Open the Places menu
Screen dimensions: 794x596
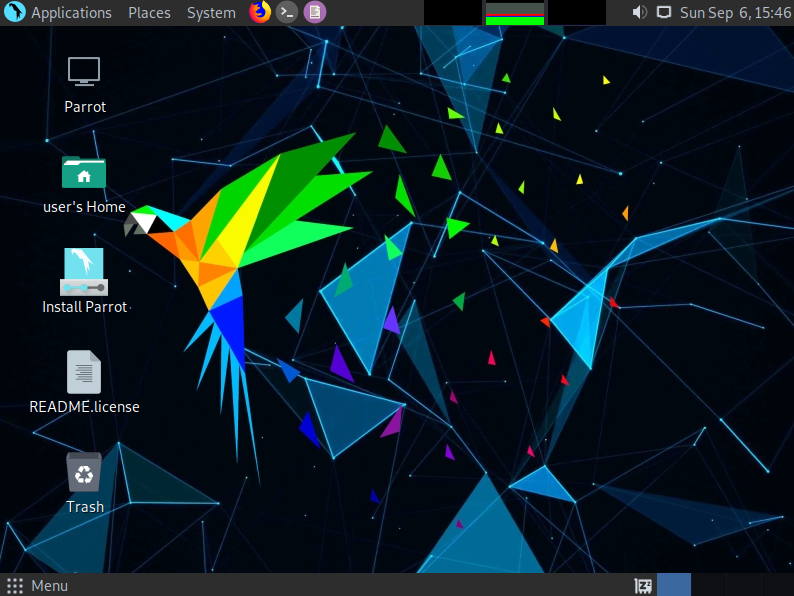[x=149, y=13]
